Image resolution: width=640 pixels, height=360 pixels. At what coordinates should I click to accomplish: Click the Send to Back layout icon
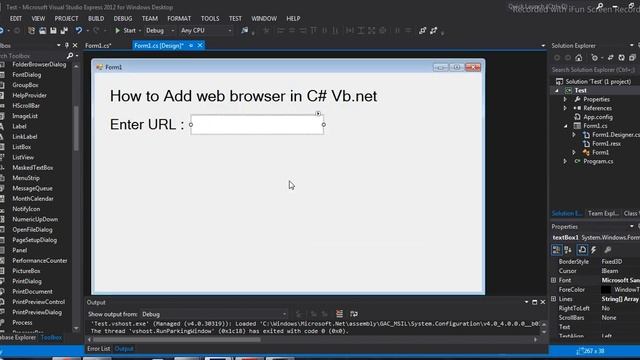coord(433,31)
